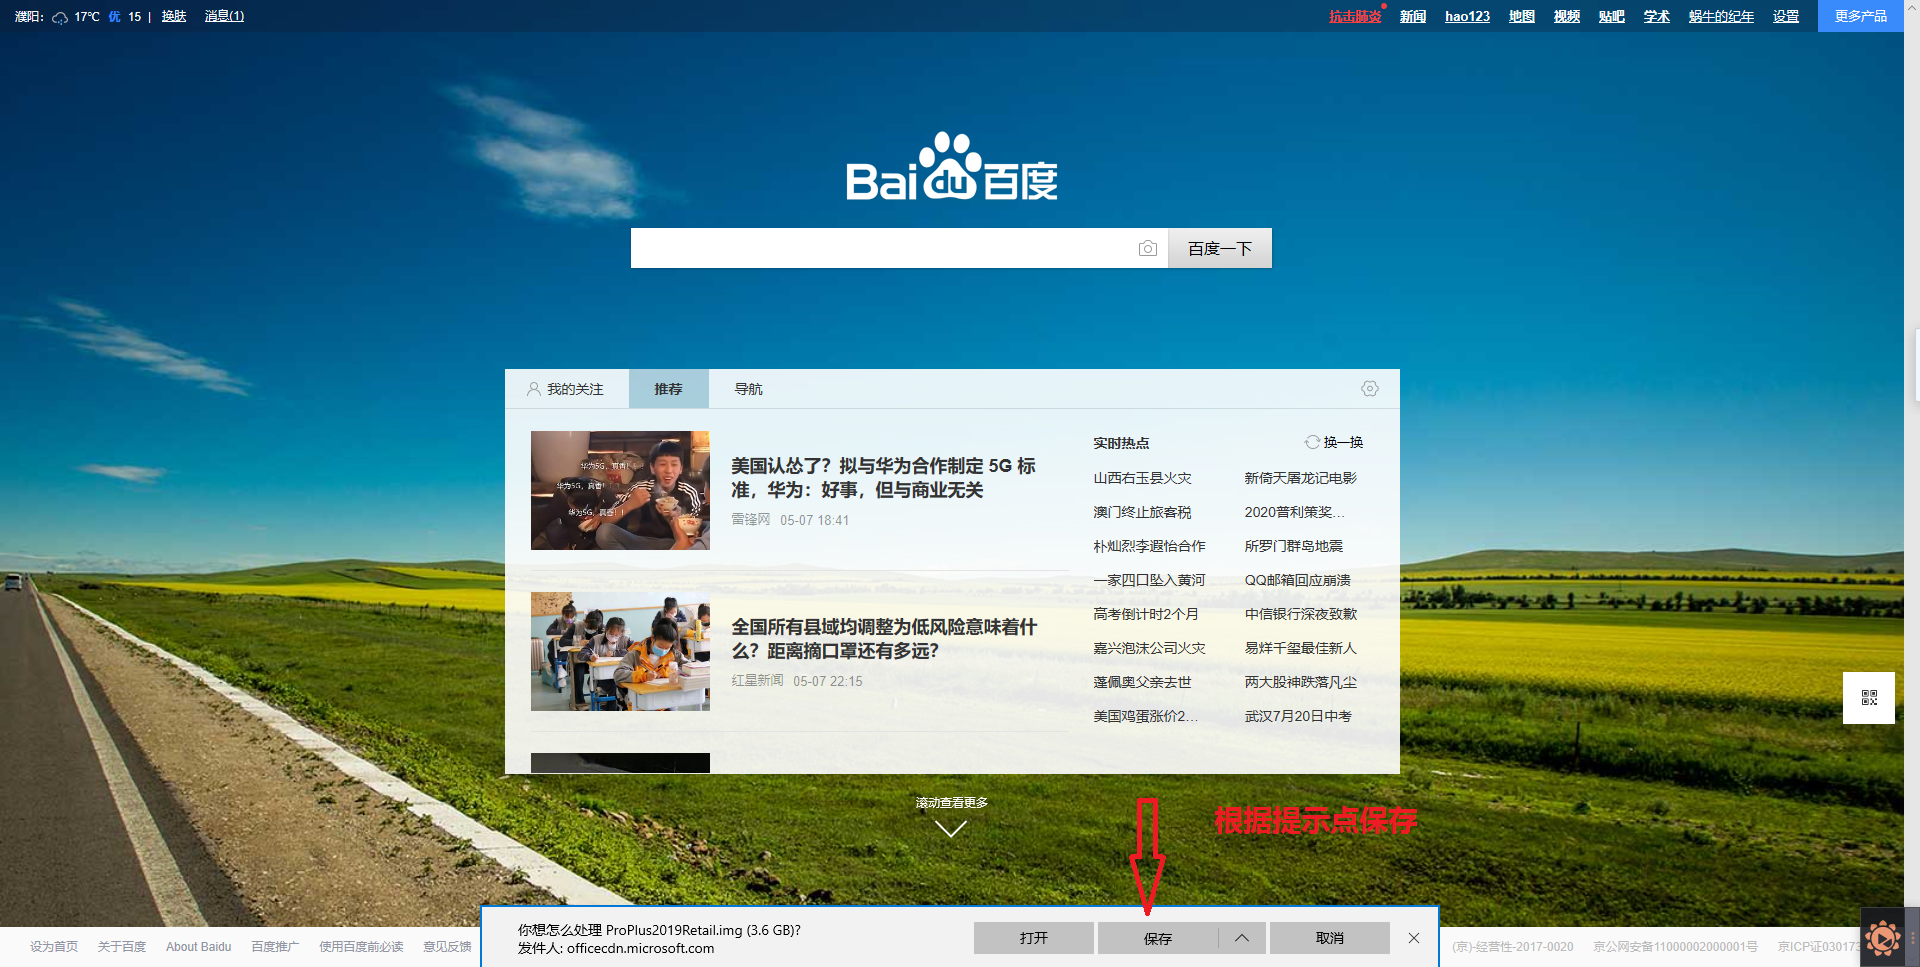
Task: Open the classroom students news thumbnail
Action: [620, 651]
